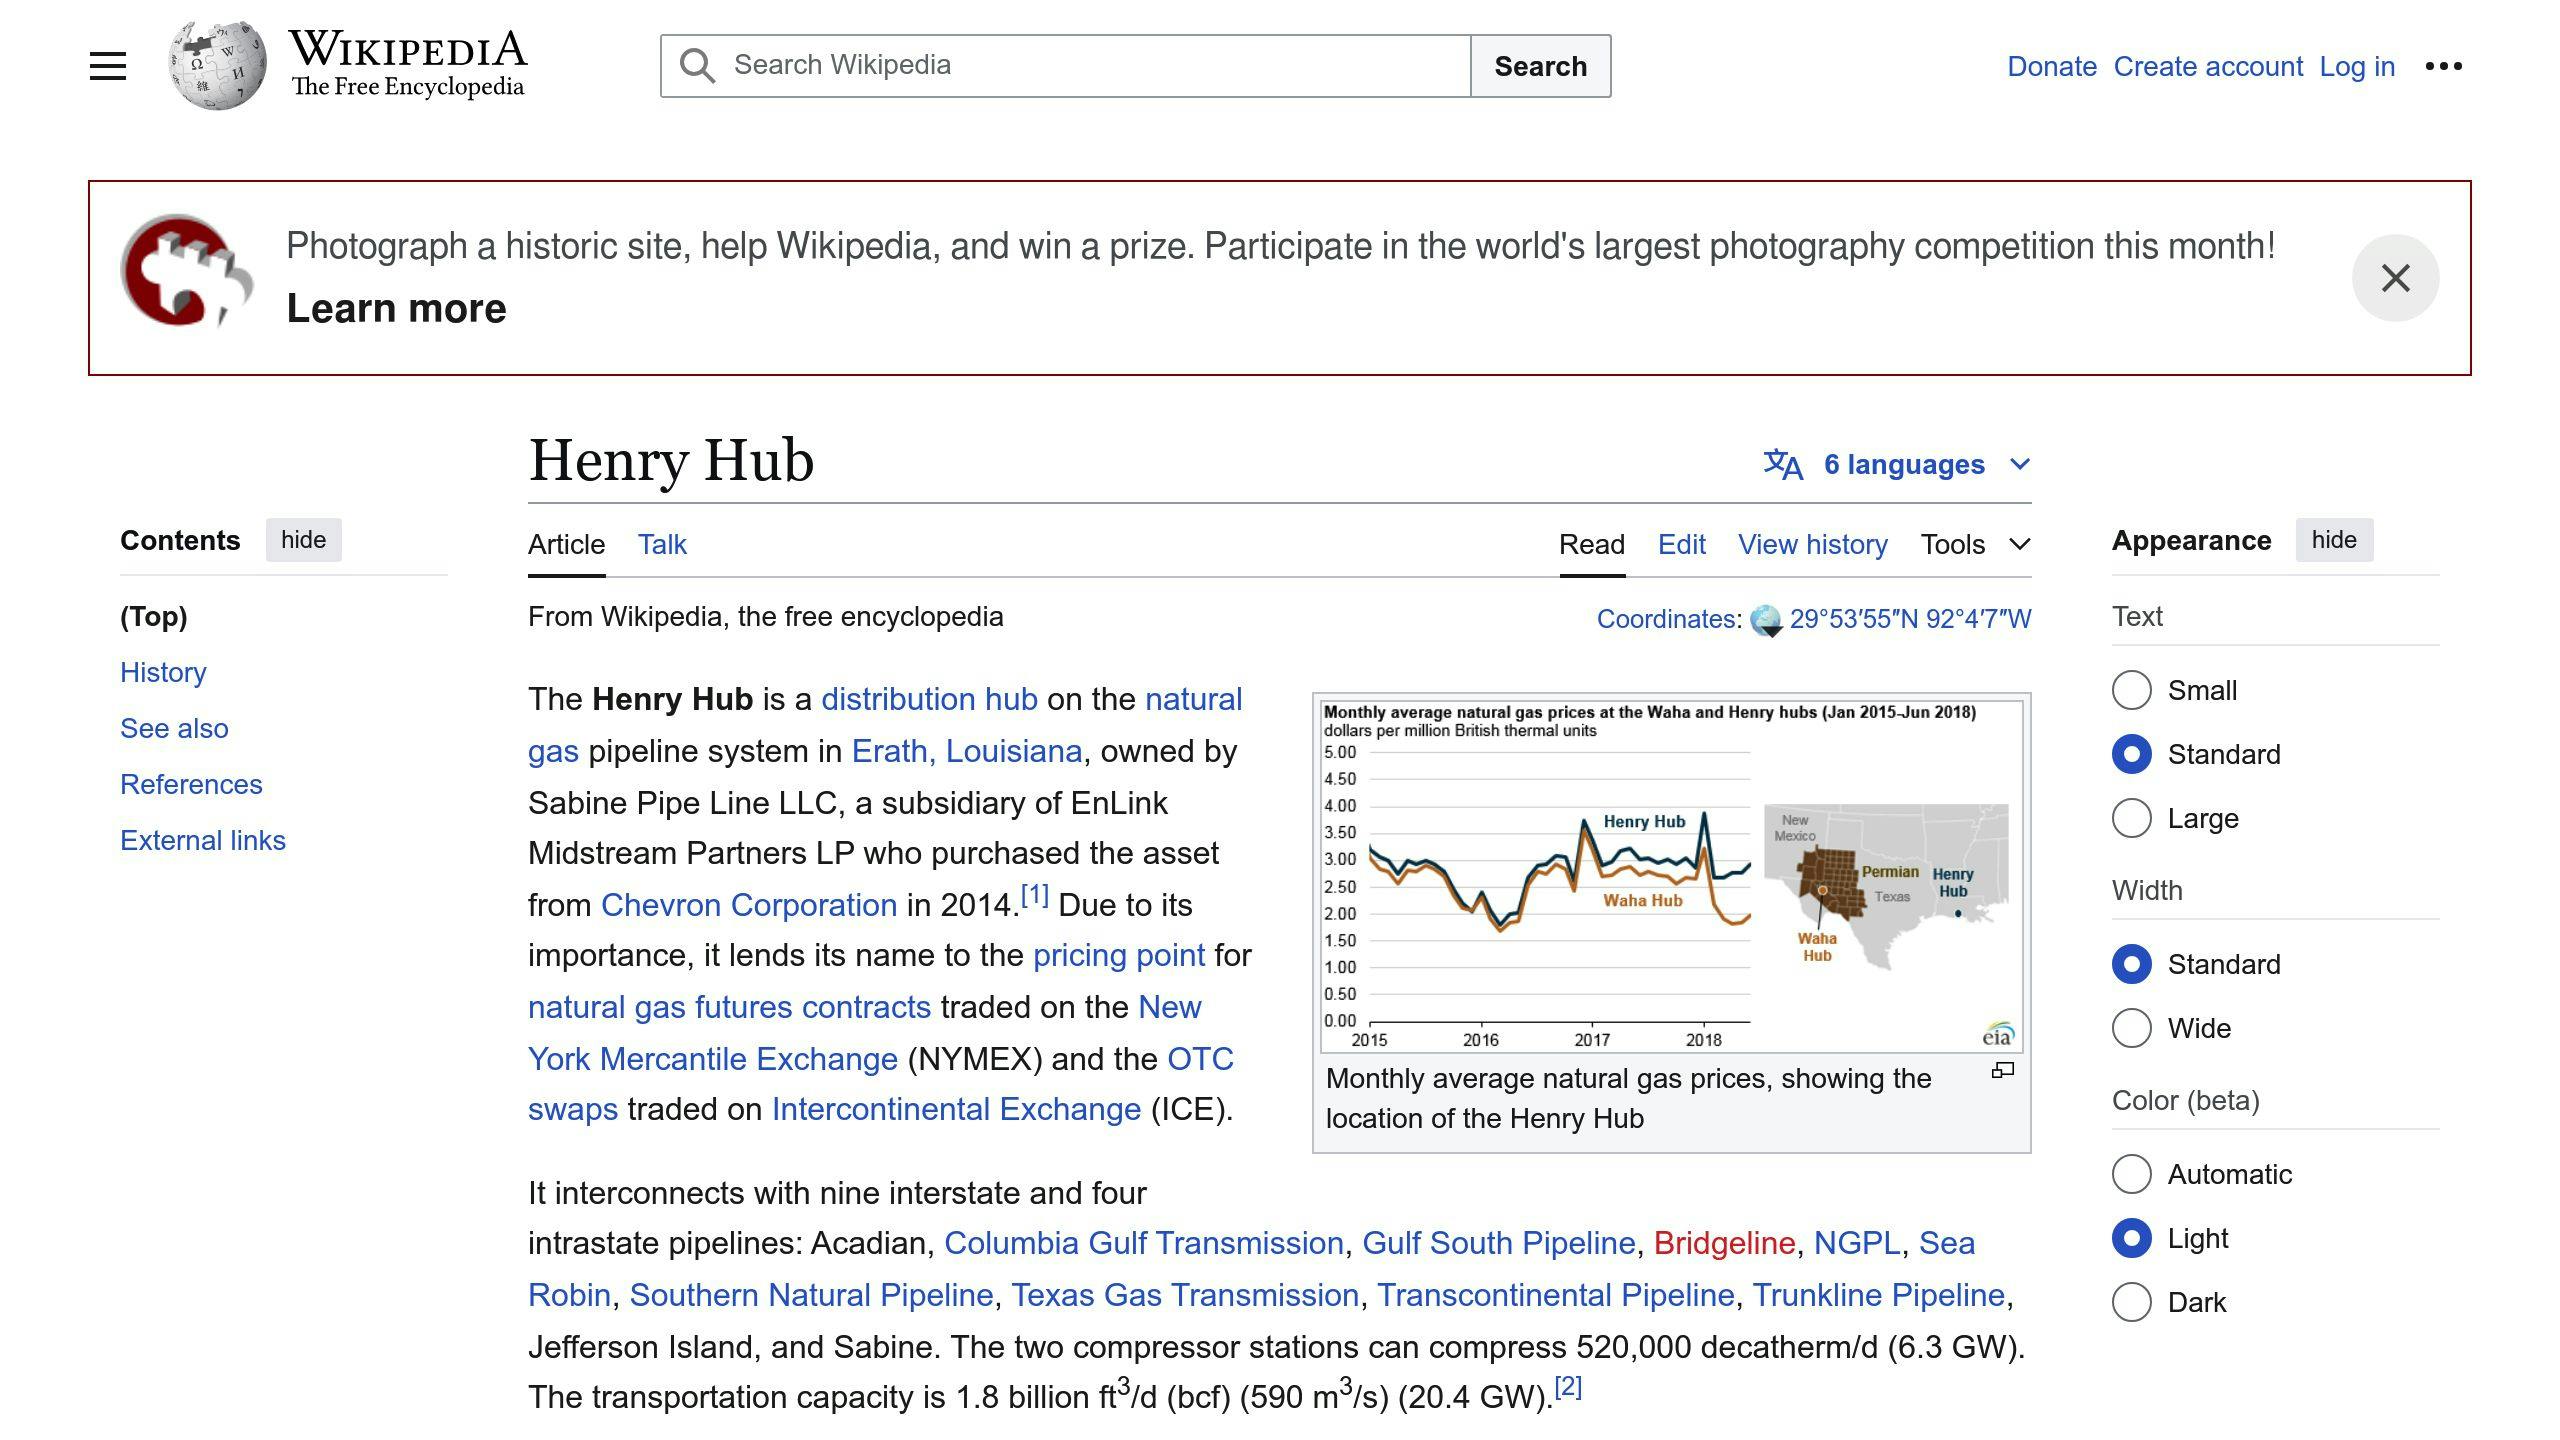This screenshot has width=2560, height=1440.
Task: Open Transcontinental Pipeline link
Action: [1555, 1295]
